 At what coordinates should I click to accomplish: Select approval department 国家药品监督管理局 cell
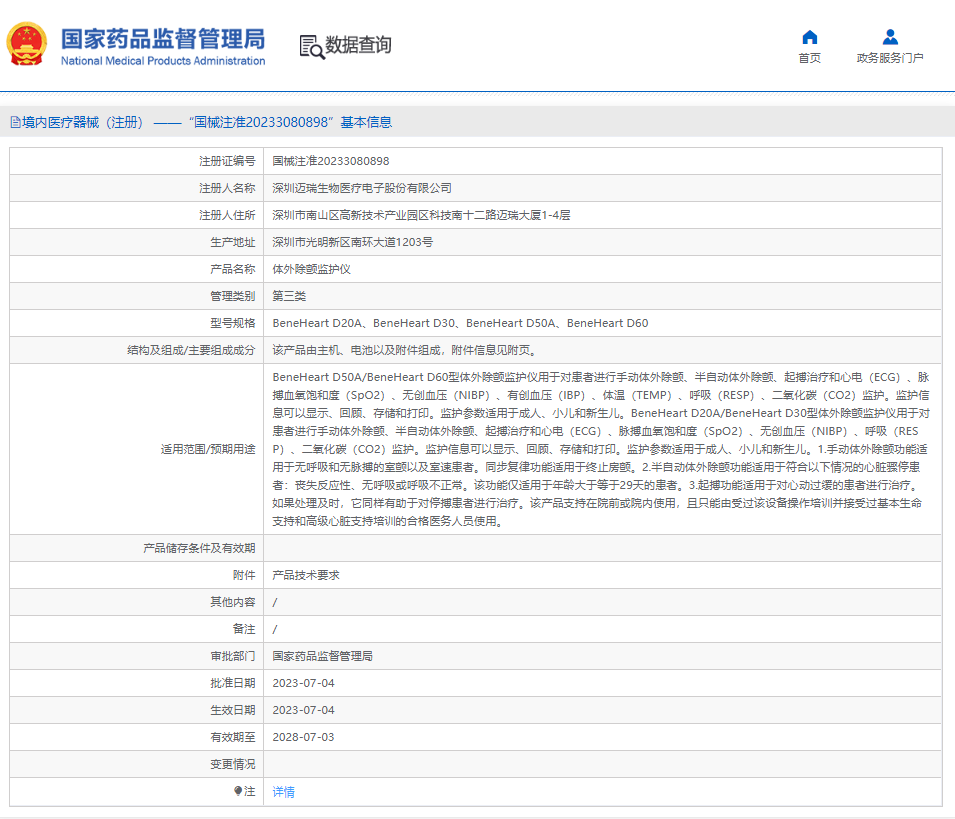point(322,656)
